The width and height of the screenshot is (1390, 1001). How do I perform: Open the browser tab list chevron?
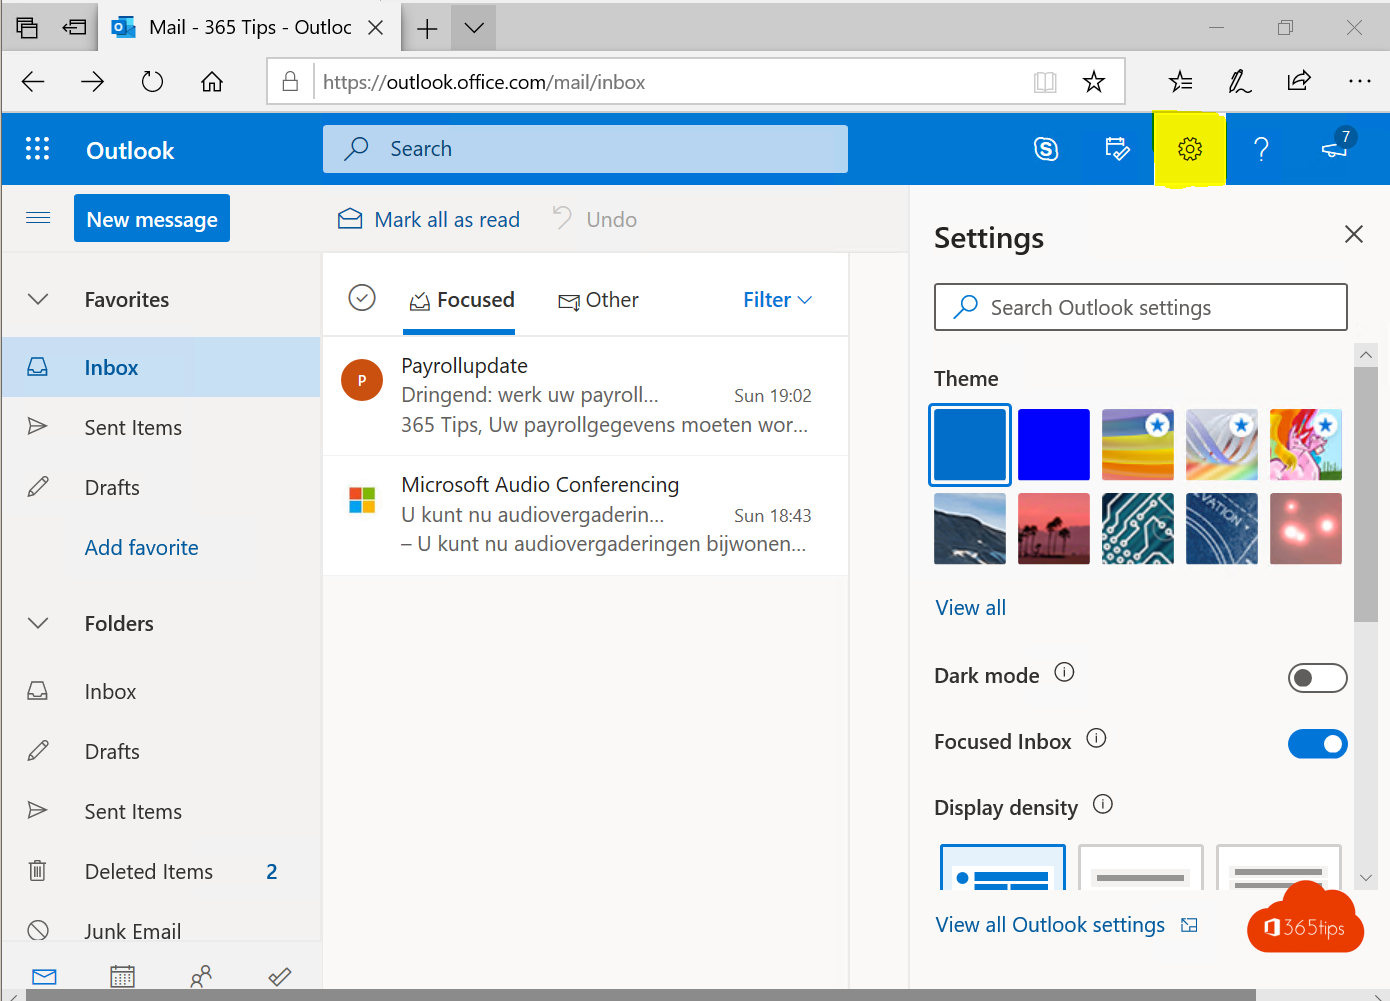tap(474, 28)
